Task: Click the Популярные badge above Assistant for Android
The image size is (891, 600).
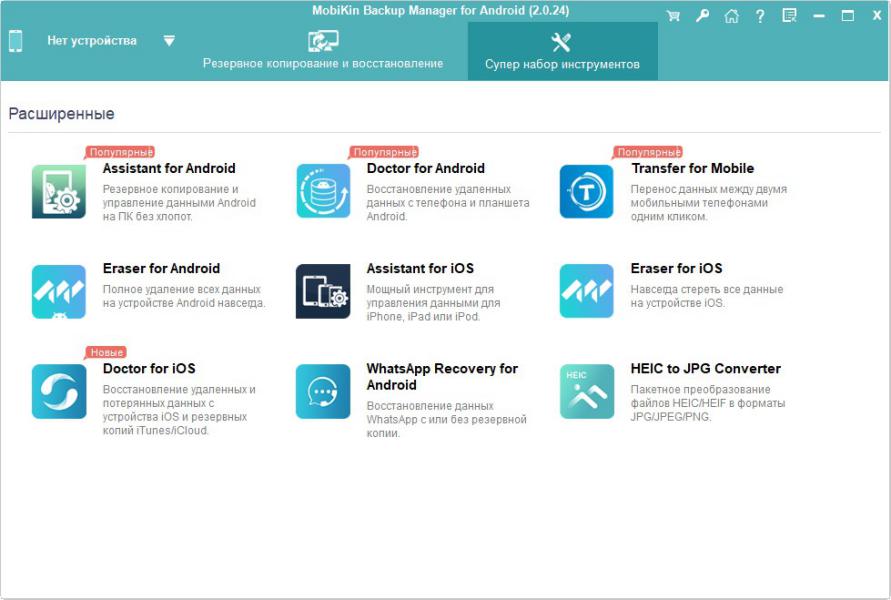Action: [120, 152]
